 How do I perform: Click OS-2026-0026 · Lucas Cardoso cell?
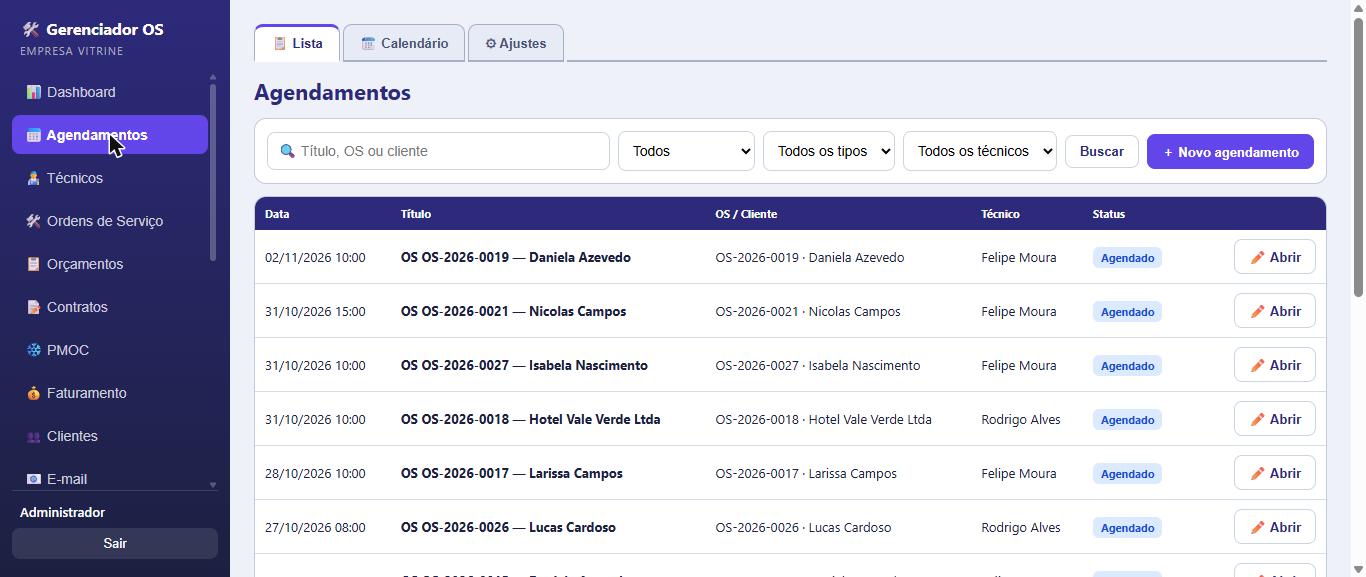click(803, 527)
